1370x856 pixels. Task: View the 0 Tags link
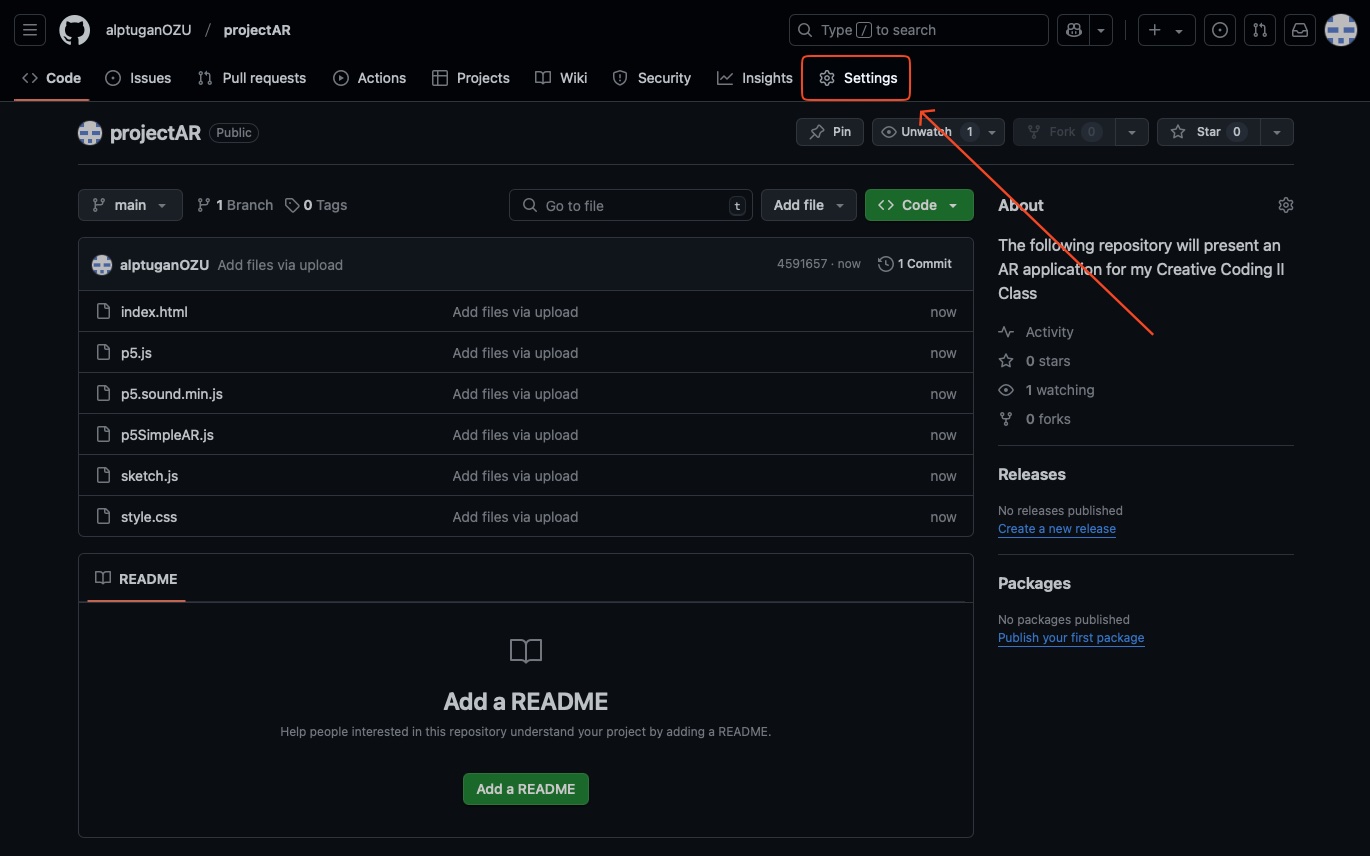[316, 205]
